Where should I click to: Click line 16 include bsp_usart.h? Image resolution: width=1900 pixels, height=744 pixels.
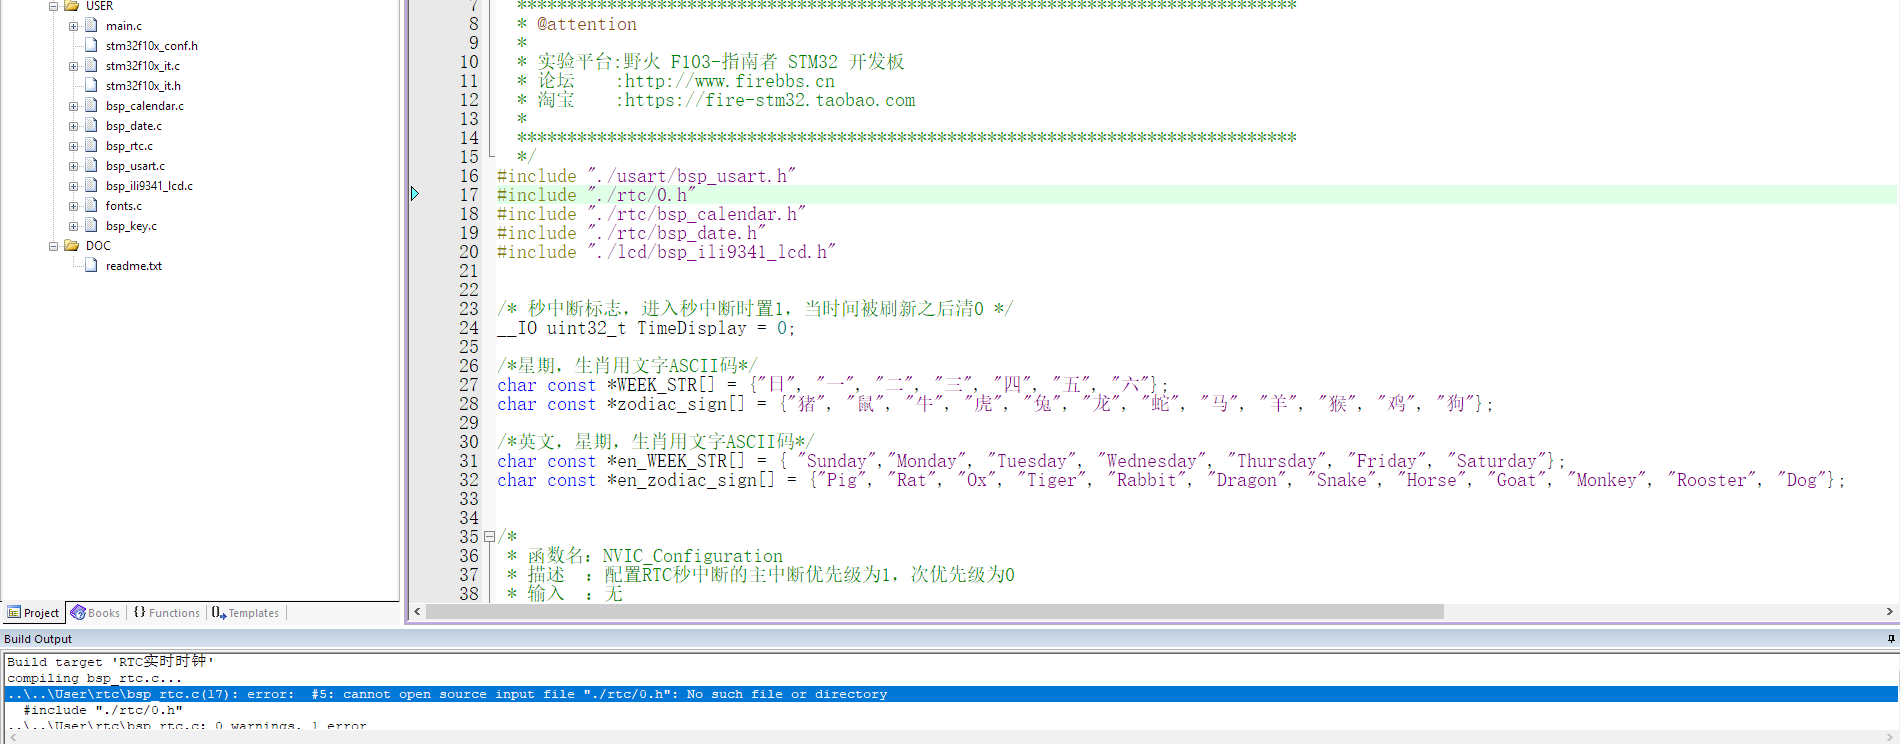coord(646,176)
